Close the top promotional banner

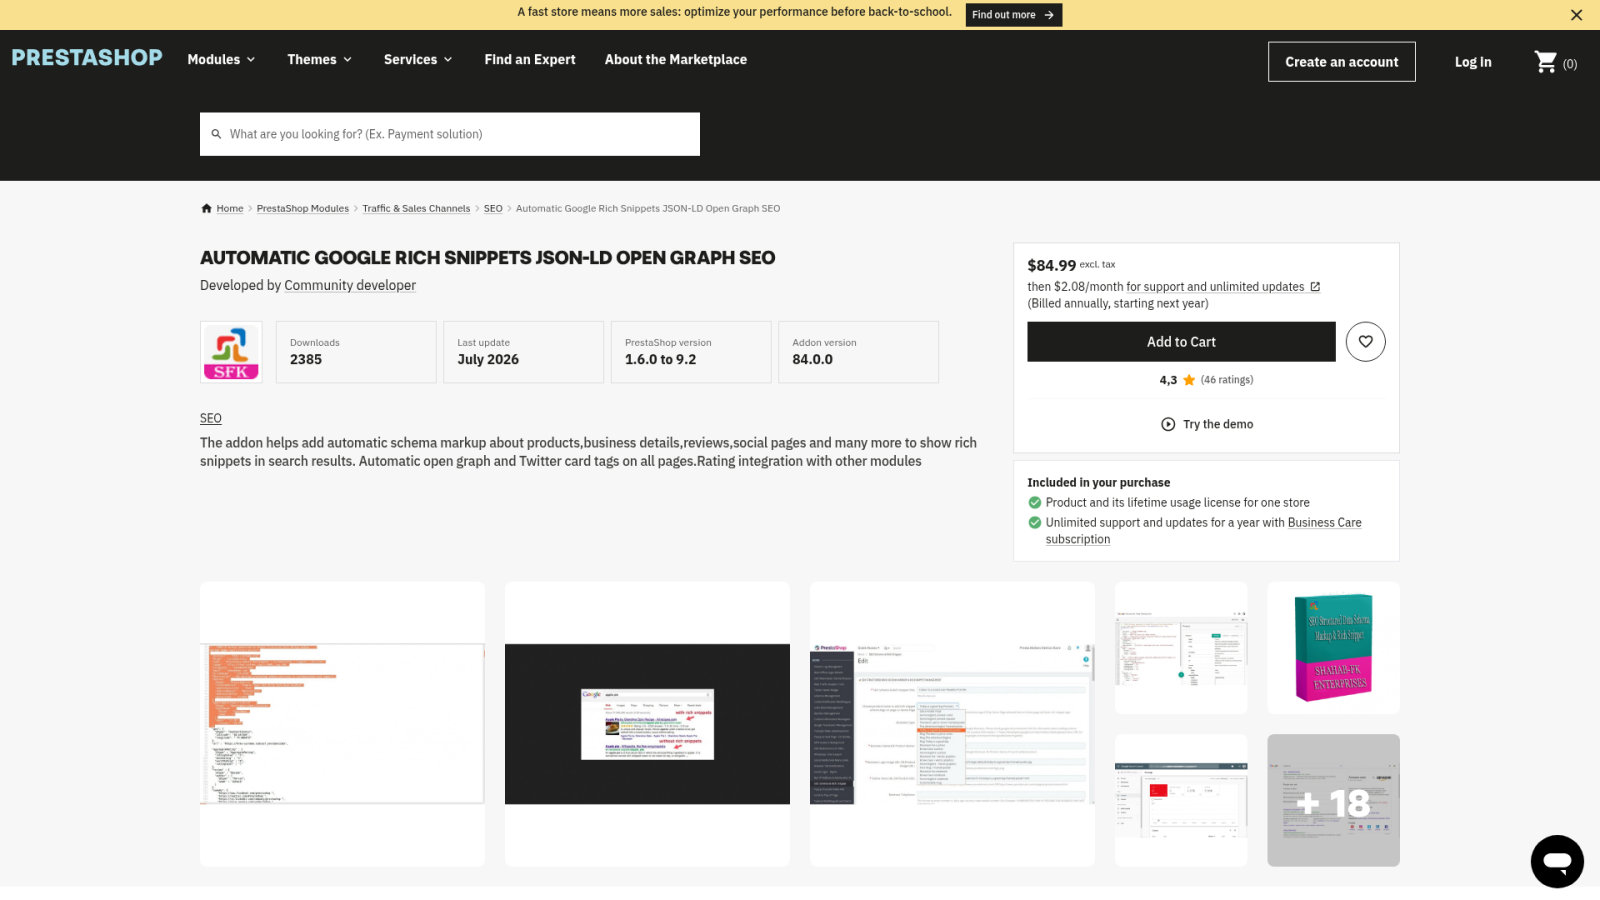tap(1576, 15)
